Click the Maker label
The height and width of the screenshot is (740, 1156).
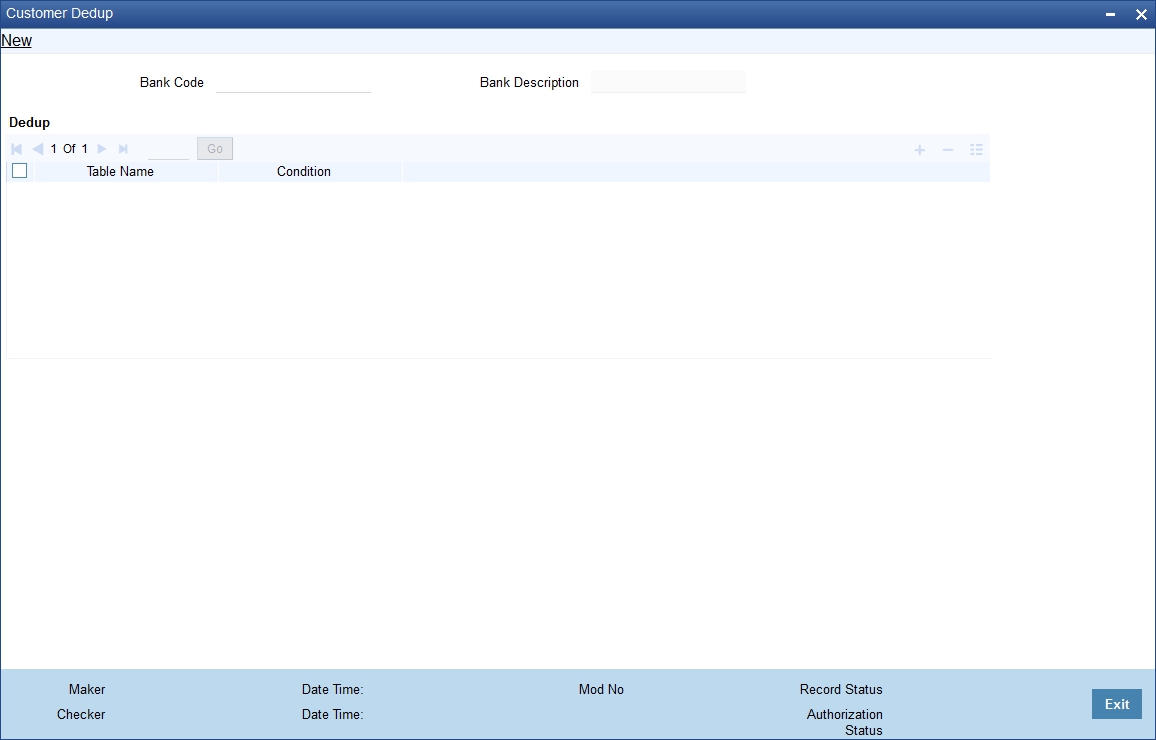pos(87,689)
